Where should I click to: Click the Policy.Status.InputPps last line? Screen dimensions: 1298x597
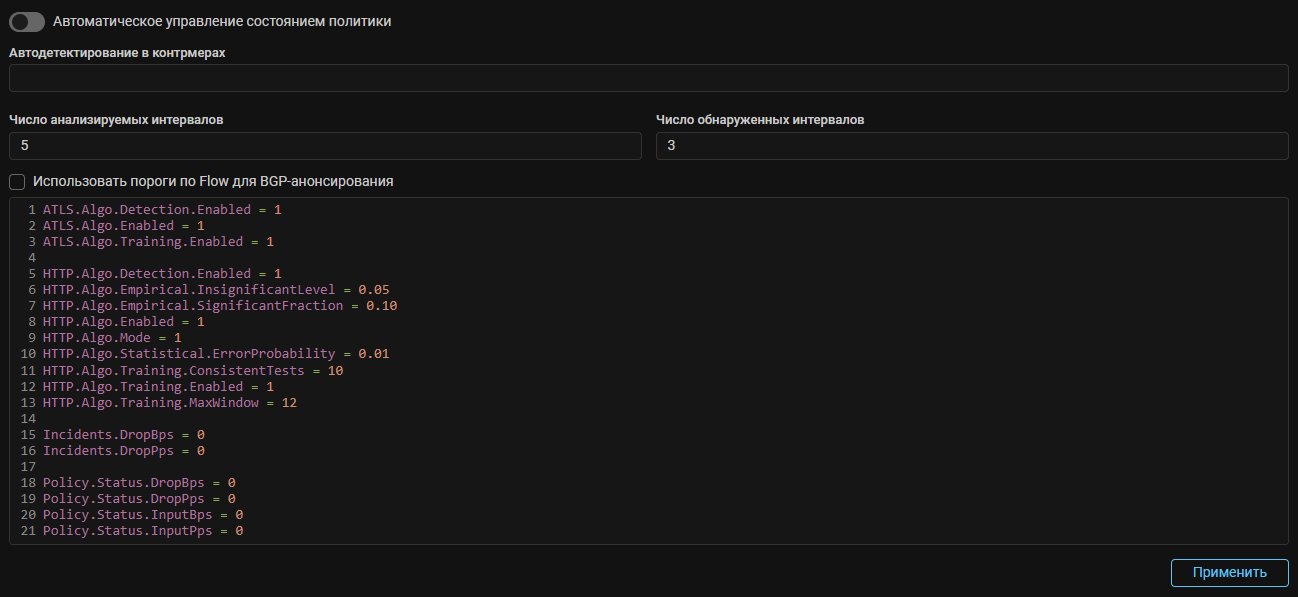pos(142,531)
